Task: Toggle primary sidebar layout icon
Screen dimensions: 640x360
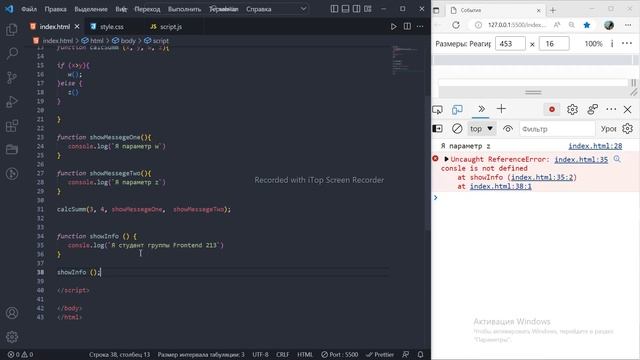Action: click(x=334, y=9)
